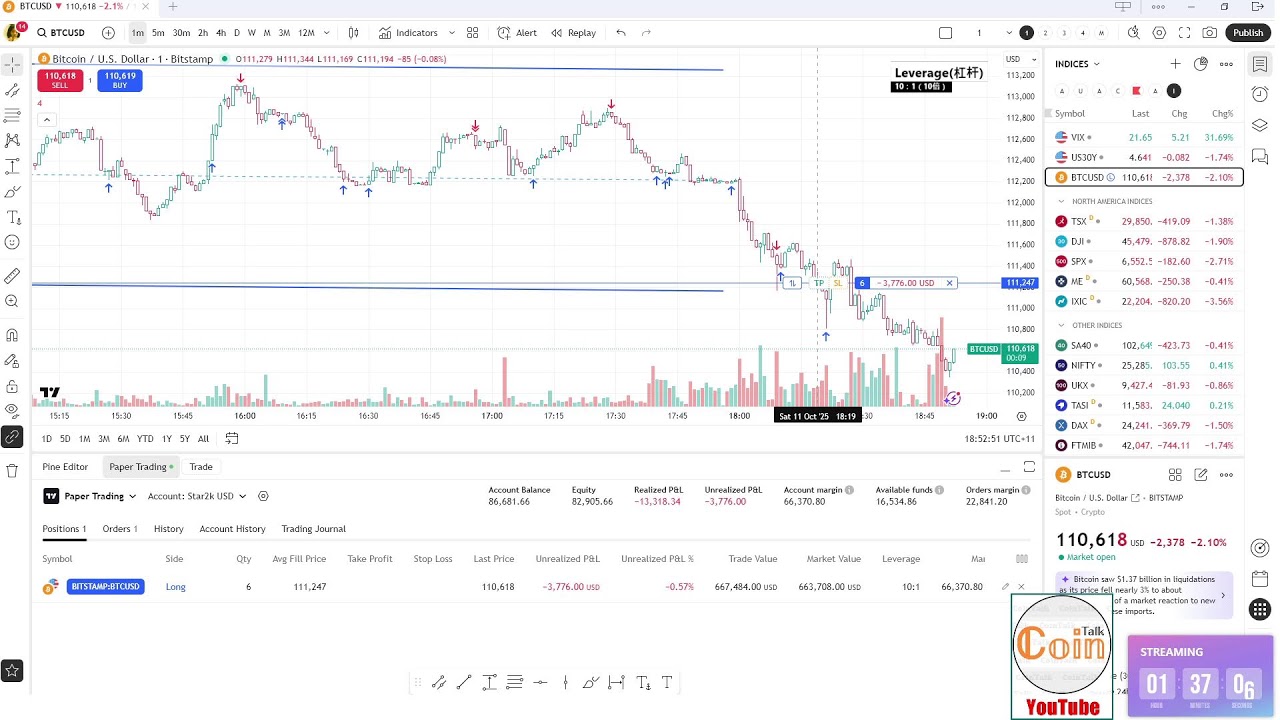1280x720 pixels.
Task: Click the BITSTAMP:BTCUSD position symbol
Action: 105,587
